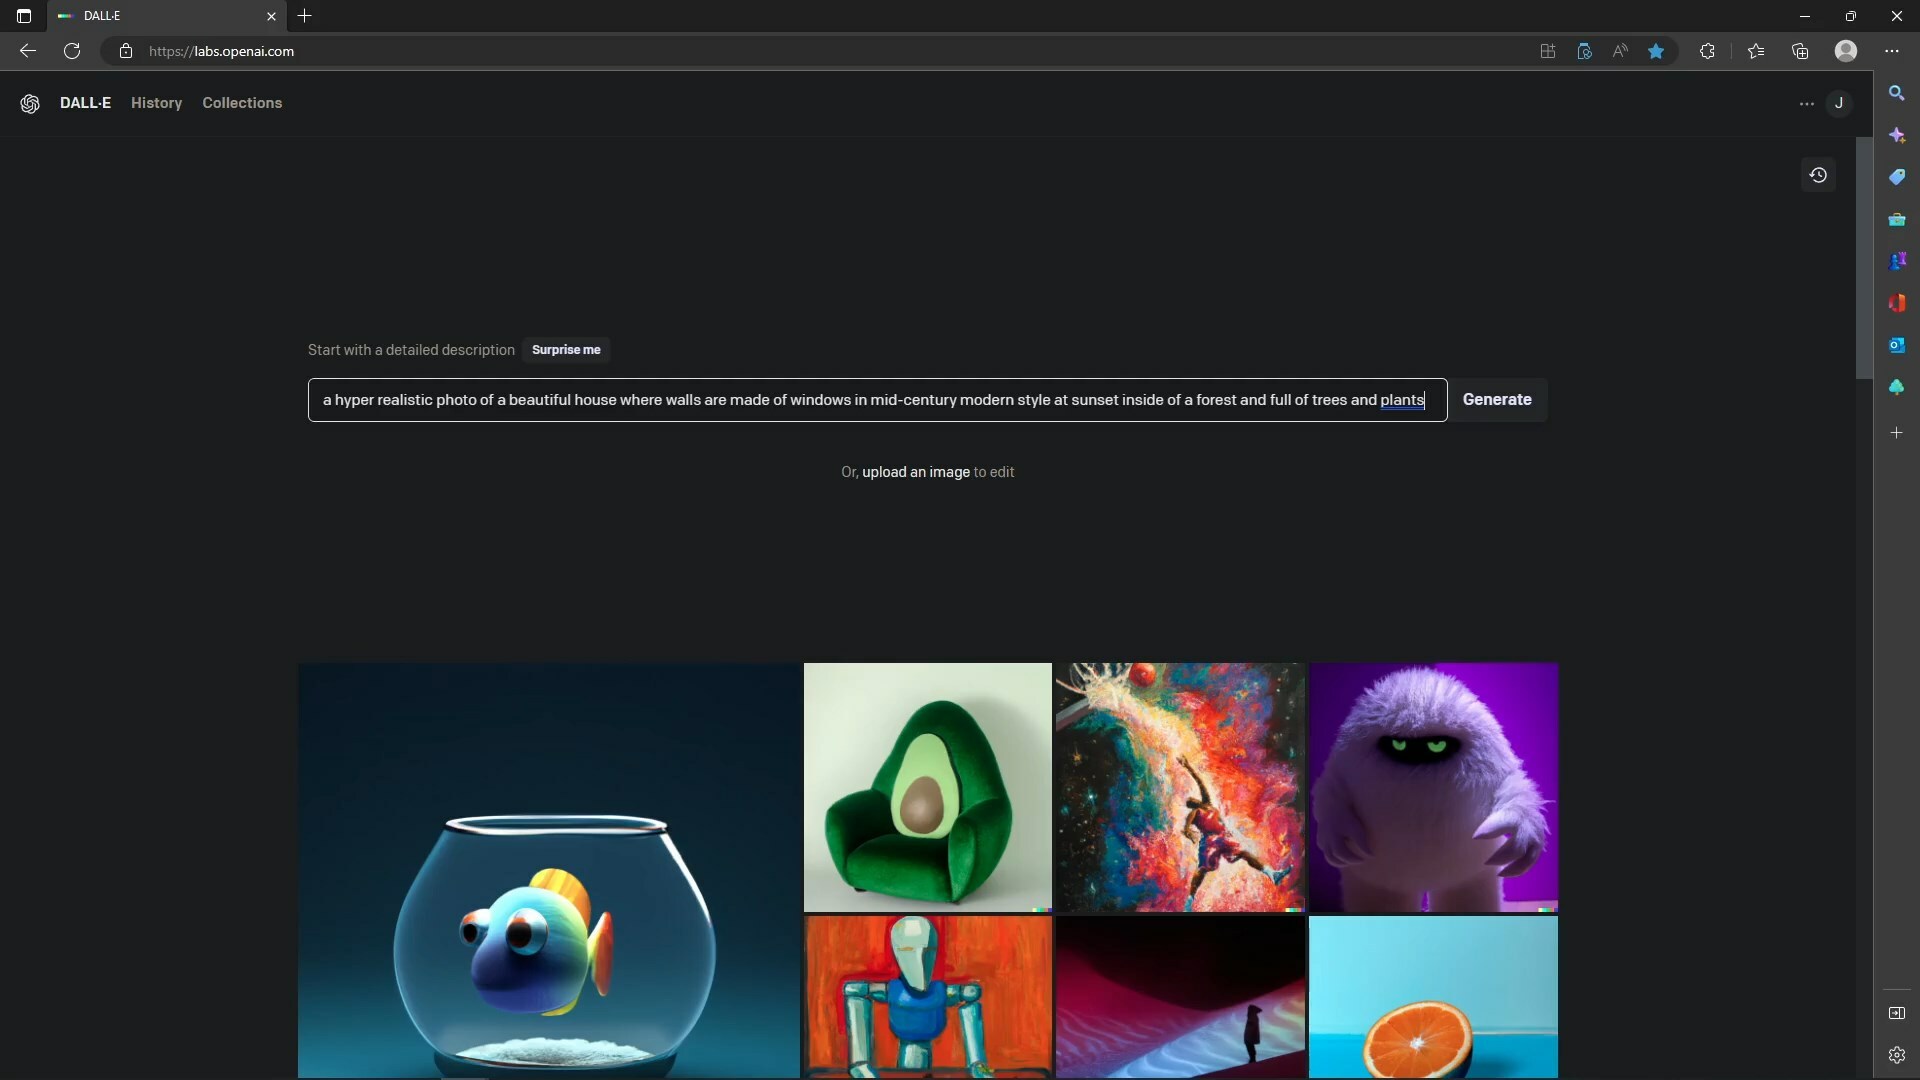The height and width of the screenshot is (1080, 1920).
Task: Open the DALL·E home link
Action: (x=85, y=103)
